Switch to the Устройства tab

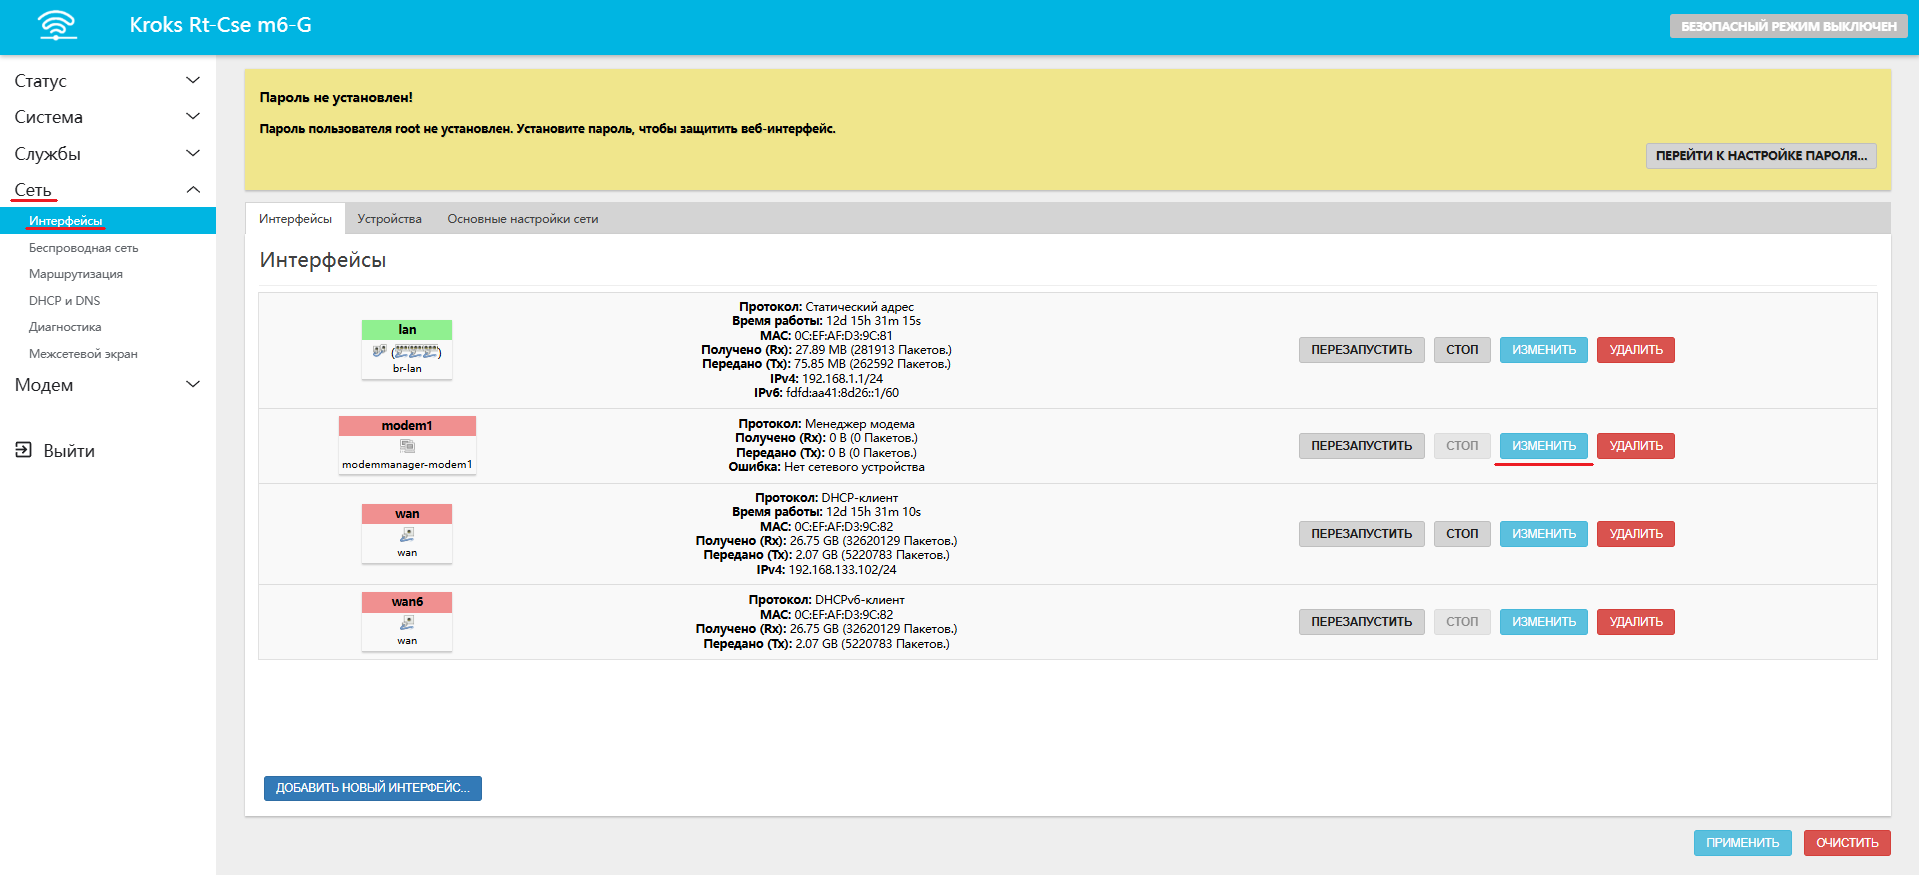(389, 219)
